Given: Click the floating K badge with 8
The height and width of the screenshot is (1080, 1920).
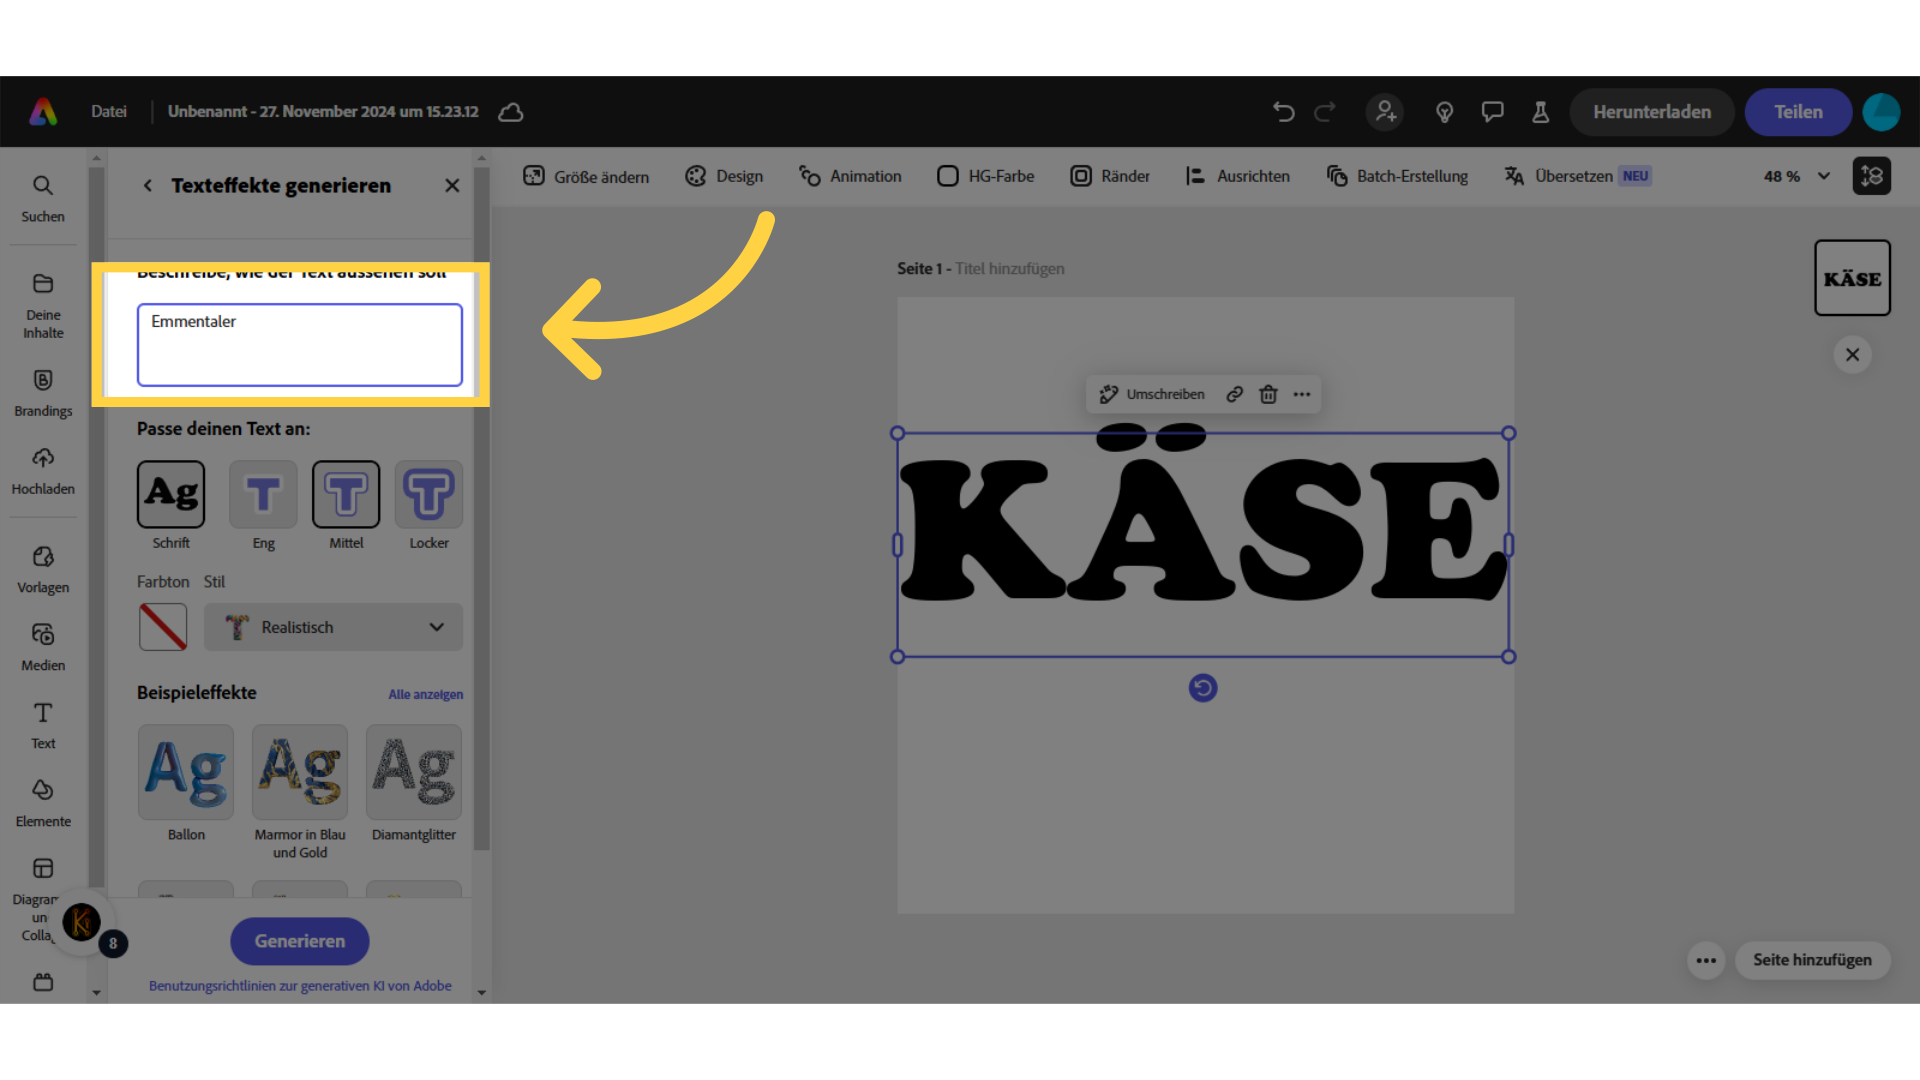Looking at the screenshot, I should point(82,922).
